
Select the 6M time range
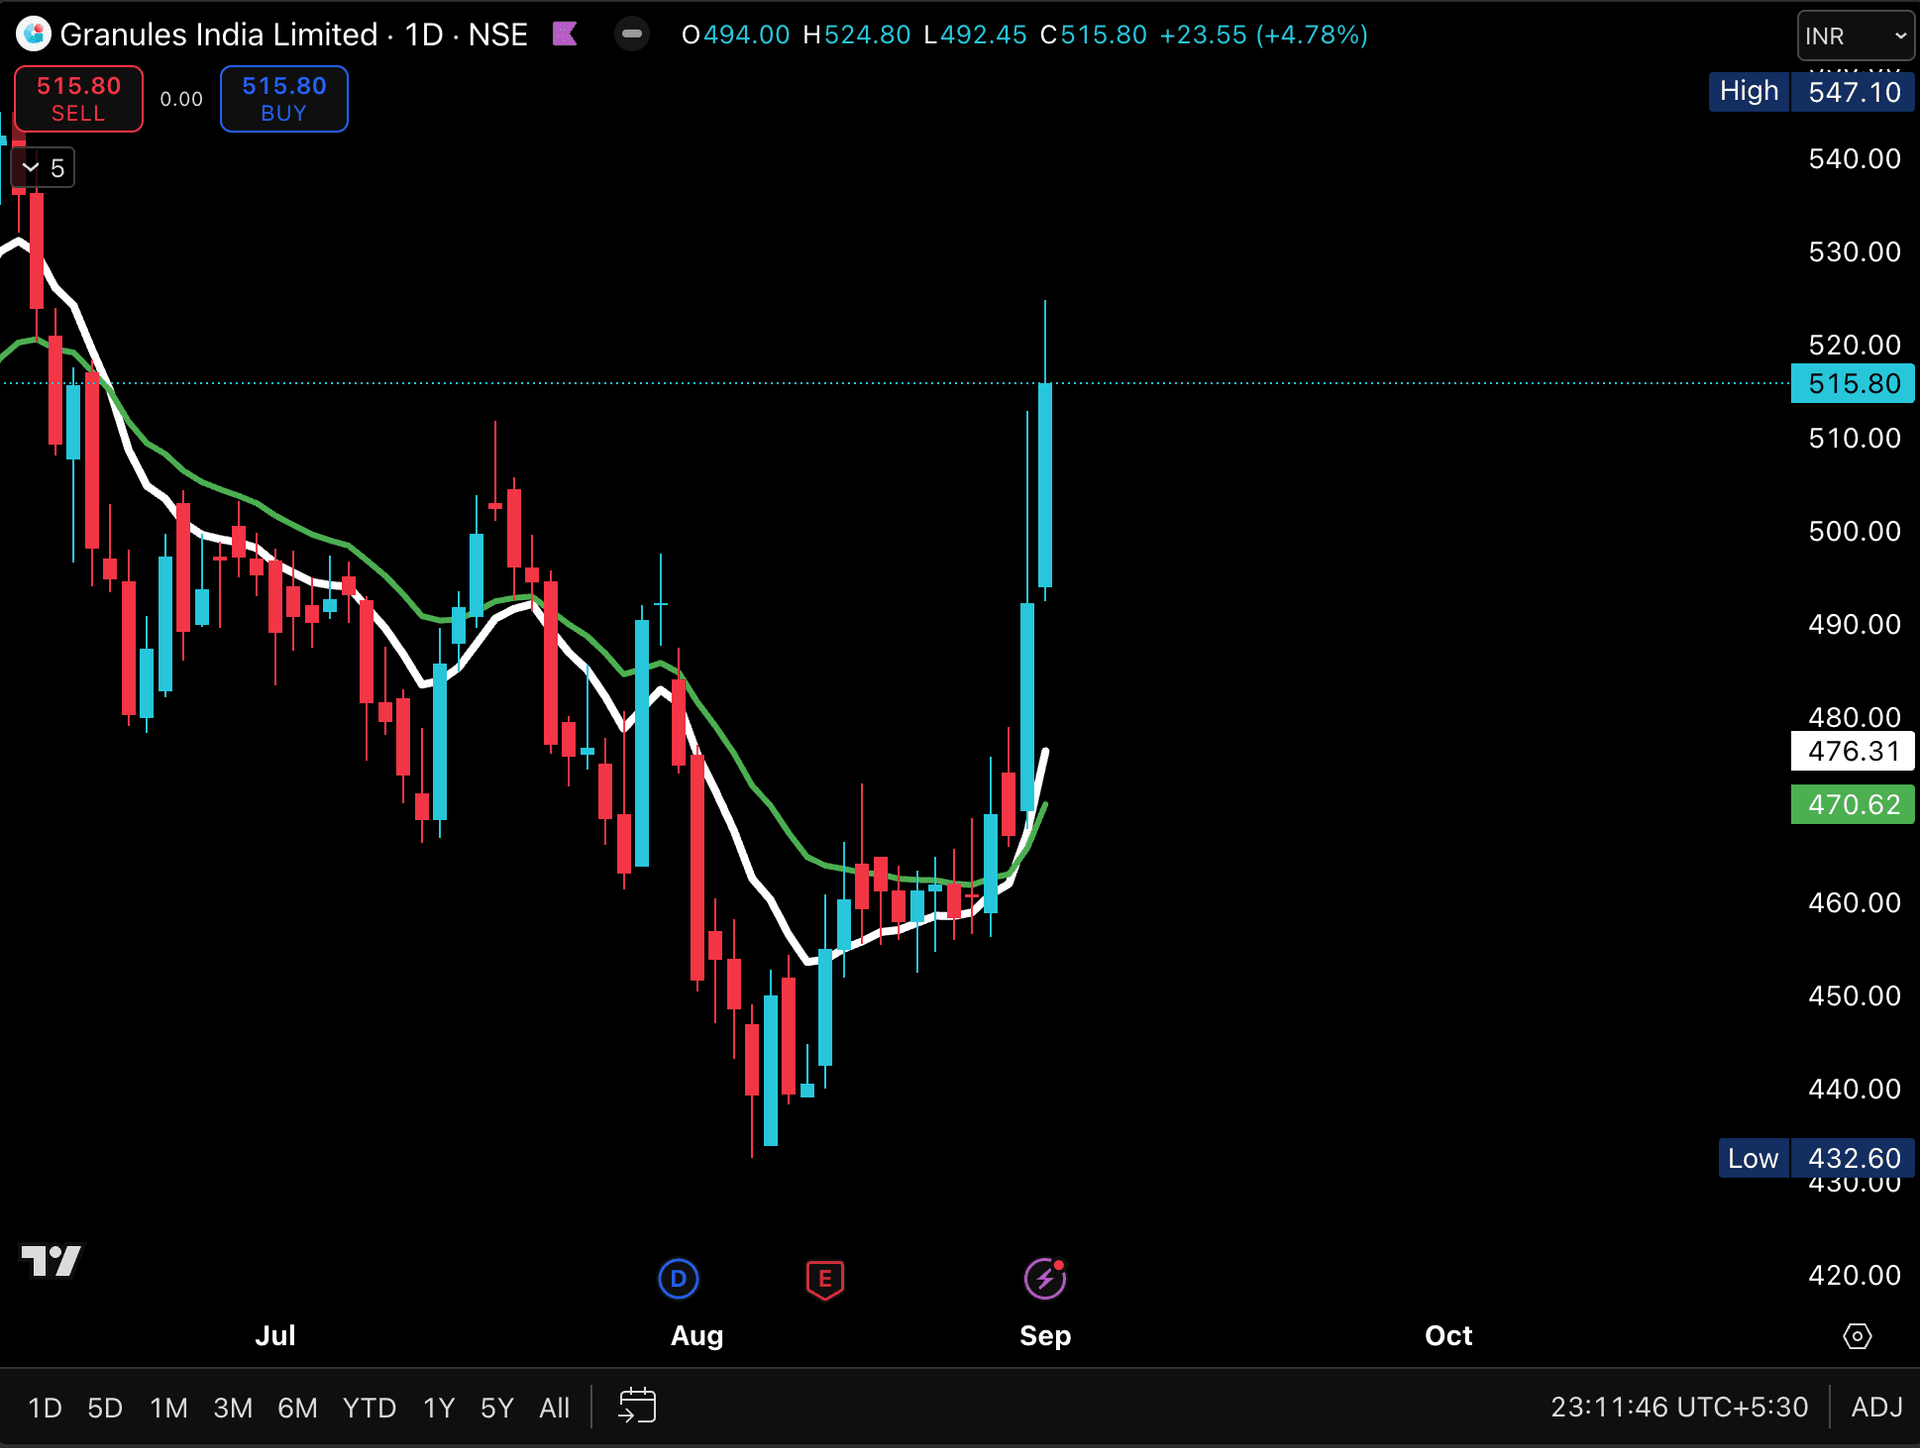point(297,1408)
